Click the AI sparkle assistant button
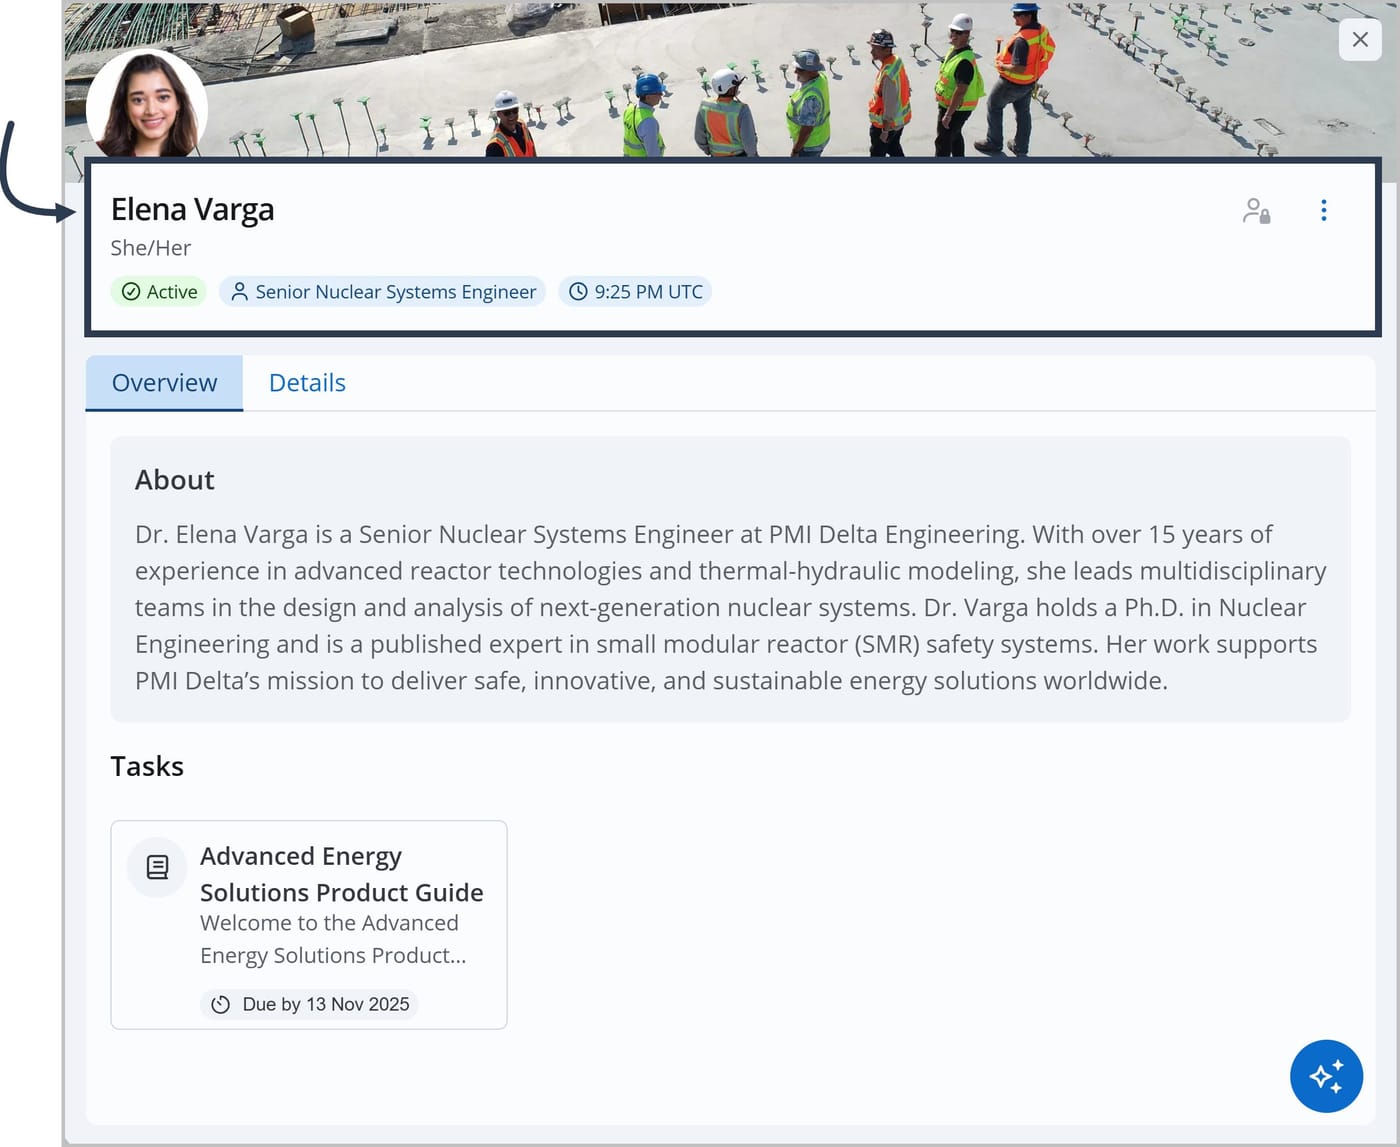 [x=1326, y=1076]
